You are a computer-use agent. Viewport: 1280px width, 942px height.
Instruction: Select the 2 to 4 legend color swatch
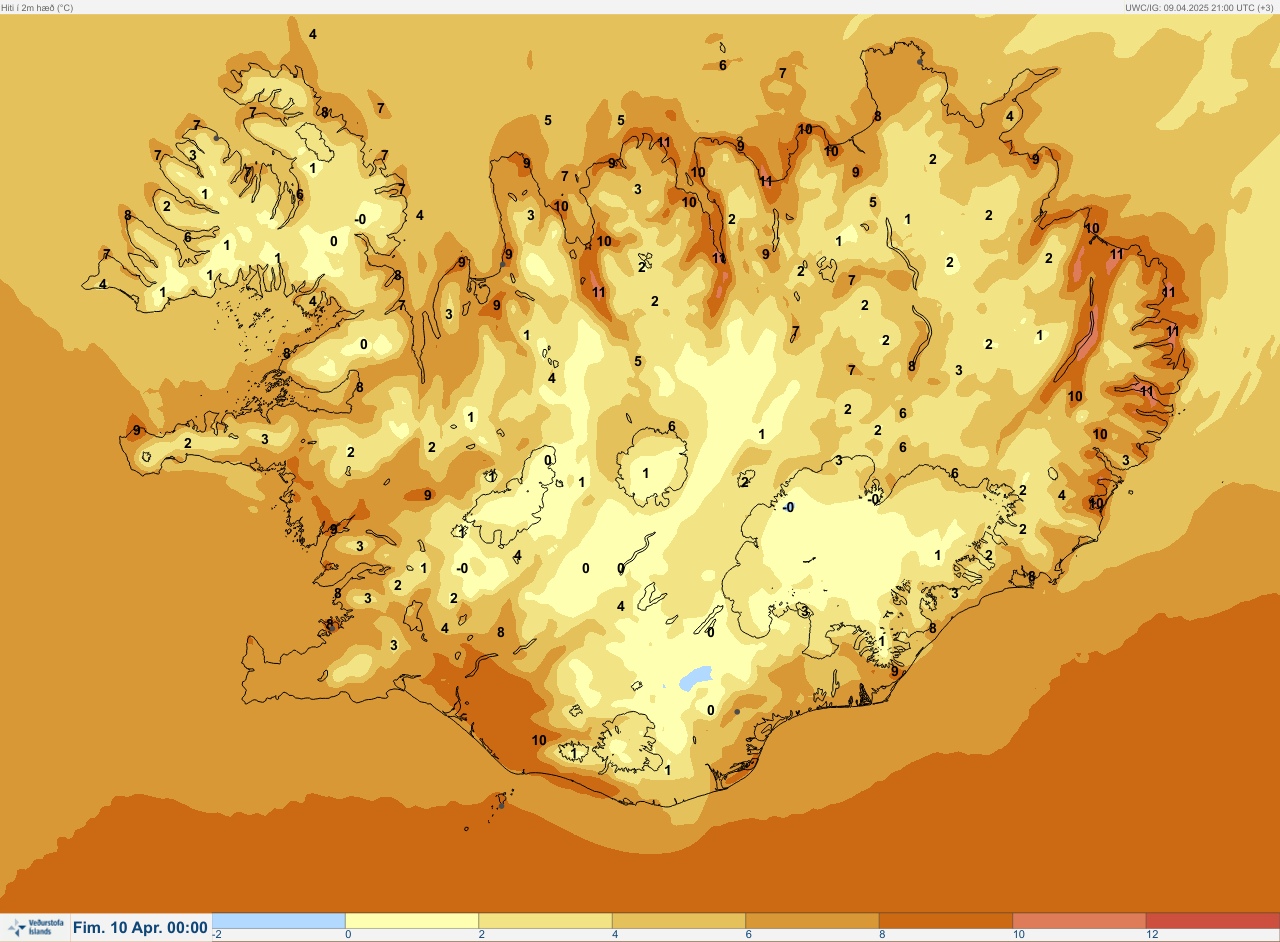545,920
